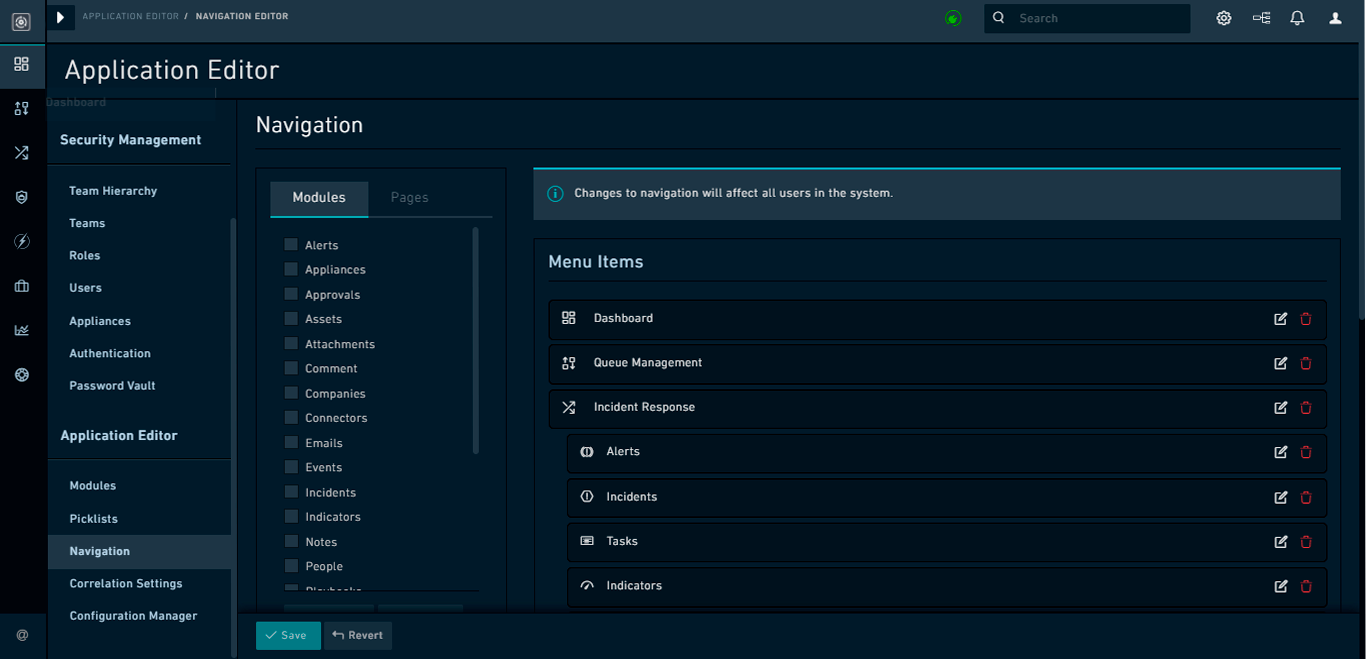Open the automation lightning icon in sidebar
The image size is (1366, 659).
click(x=22, y=241)
